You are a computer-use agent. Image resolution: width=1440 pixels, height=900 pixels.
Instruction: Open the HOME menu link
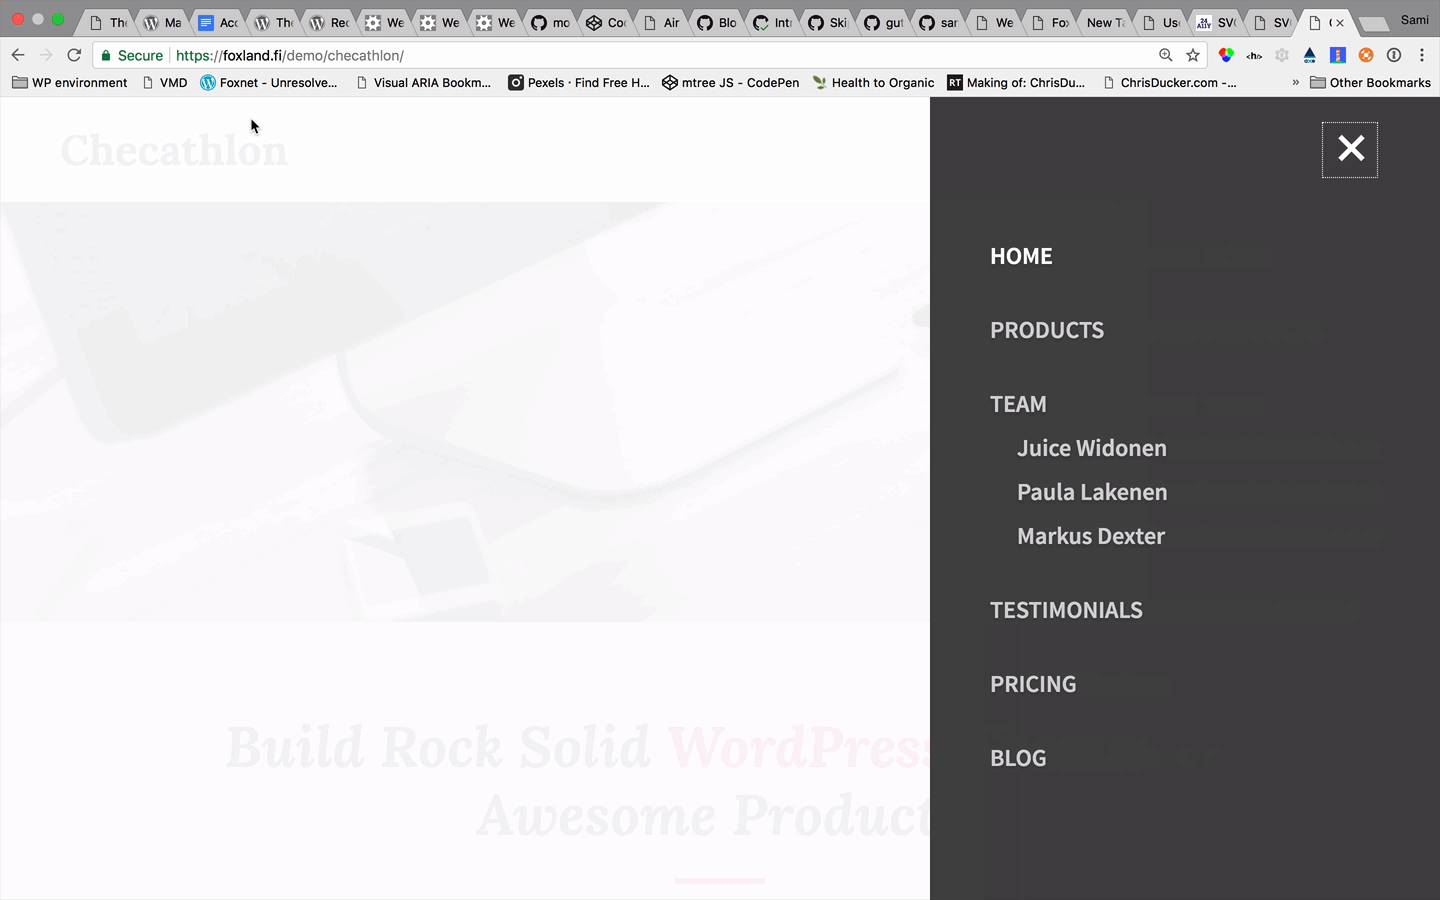(1021, 256)
